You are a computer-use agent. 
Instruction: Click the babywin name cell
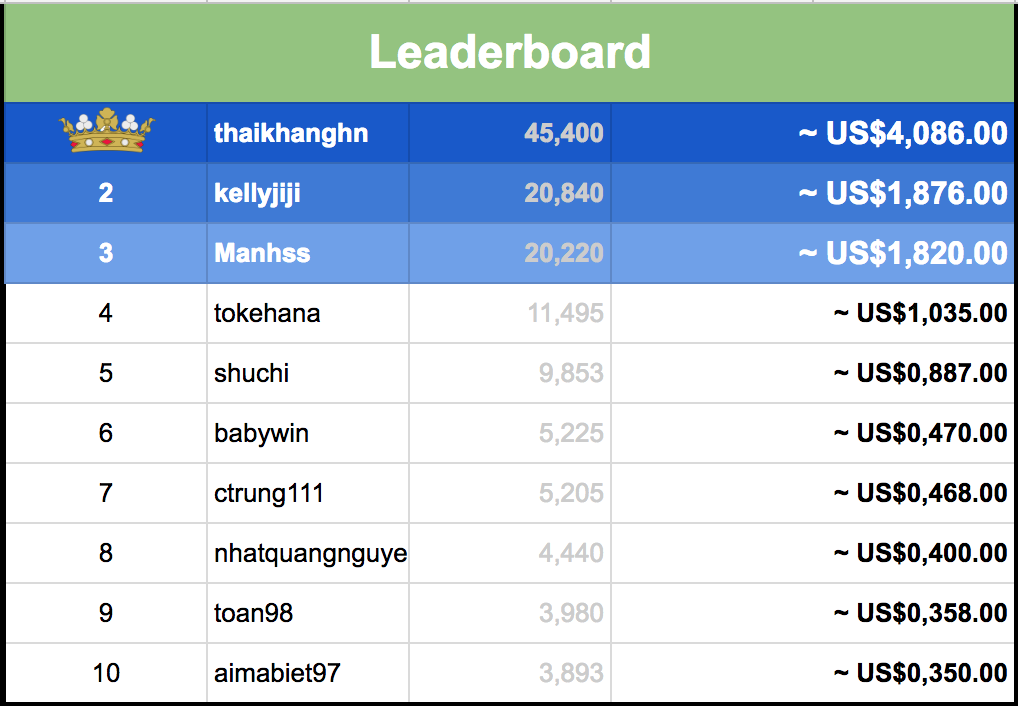(x=261, y=433)
